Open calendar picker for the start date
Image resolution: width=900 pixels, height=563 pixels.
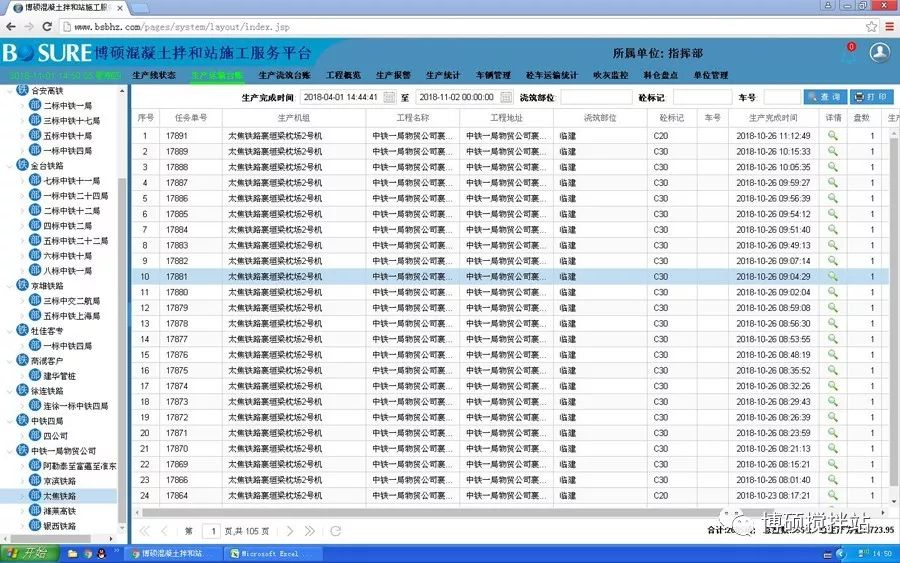[389, 97]
